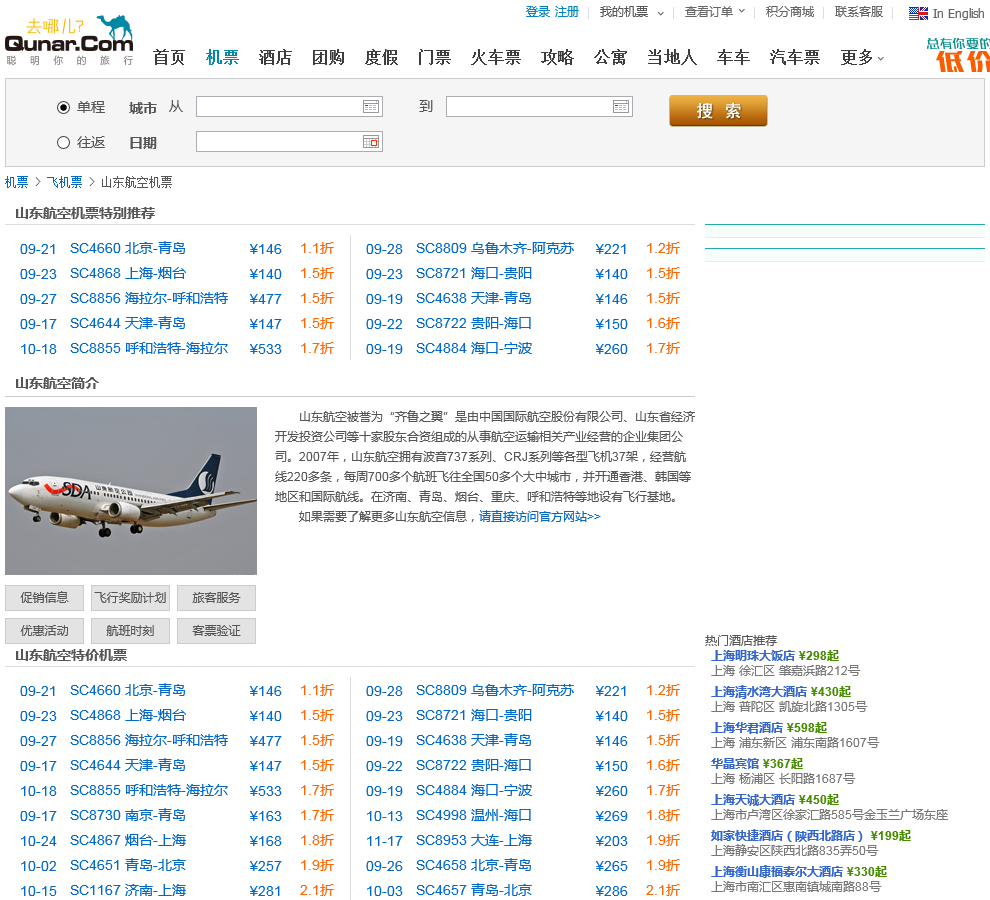Click the 登录 login link
This screenshot has height=900, width=990.
pos(538,12)
